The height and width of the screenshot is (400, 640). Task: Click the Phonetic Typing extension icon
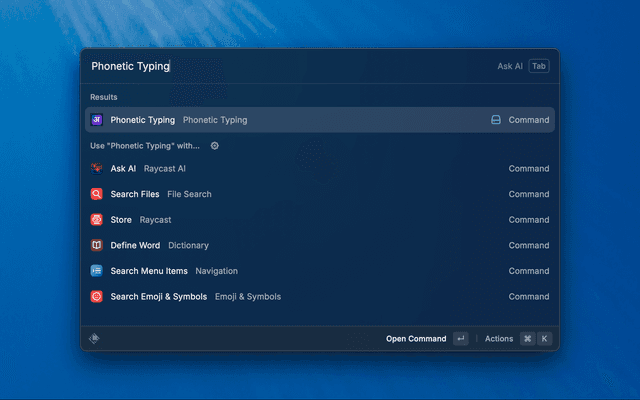pos(97,120)
